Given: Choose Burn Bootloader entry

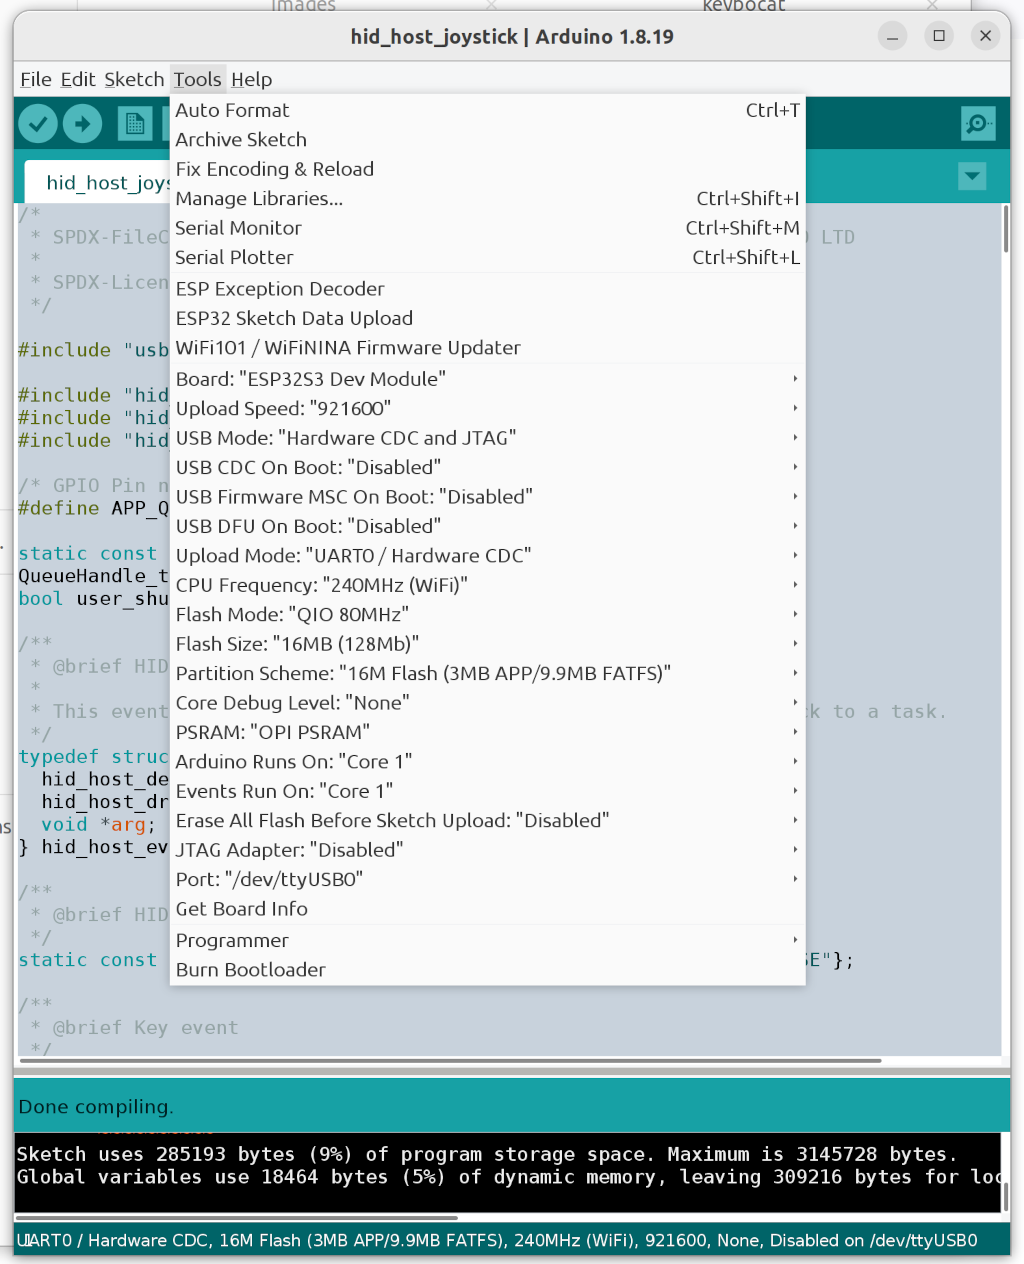Looking at the screenshot, I should pos(488,970).
